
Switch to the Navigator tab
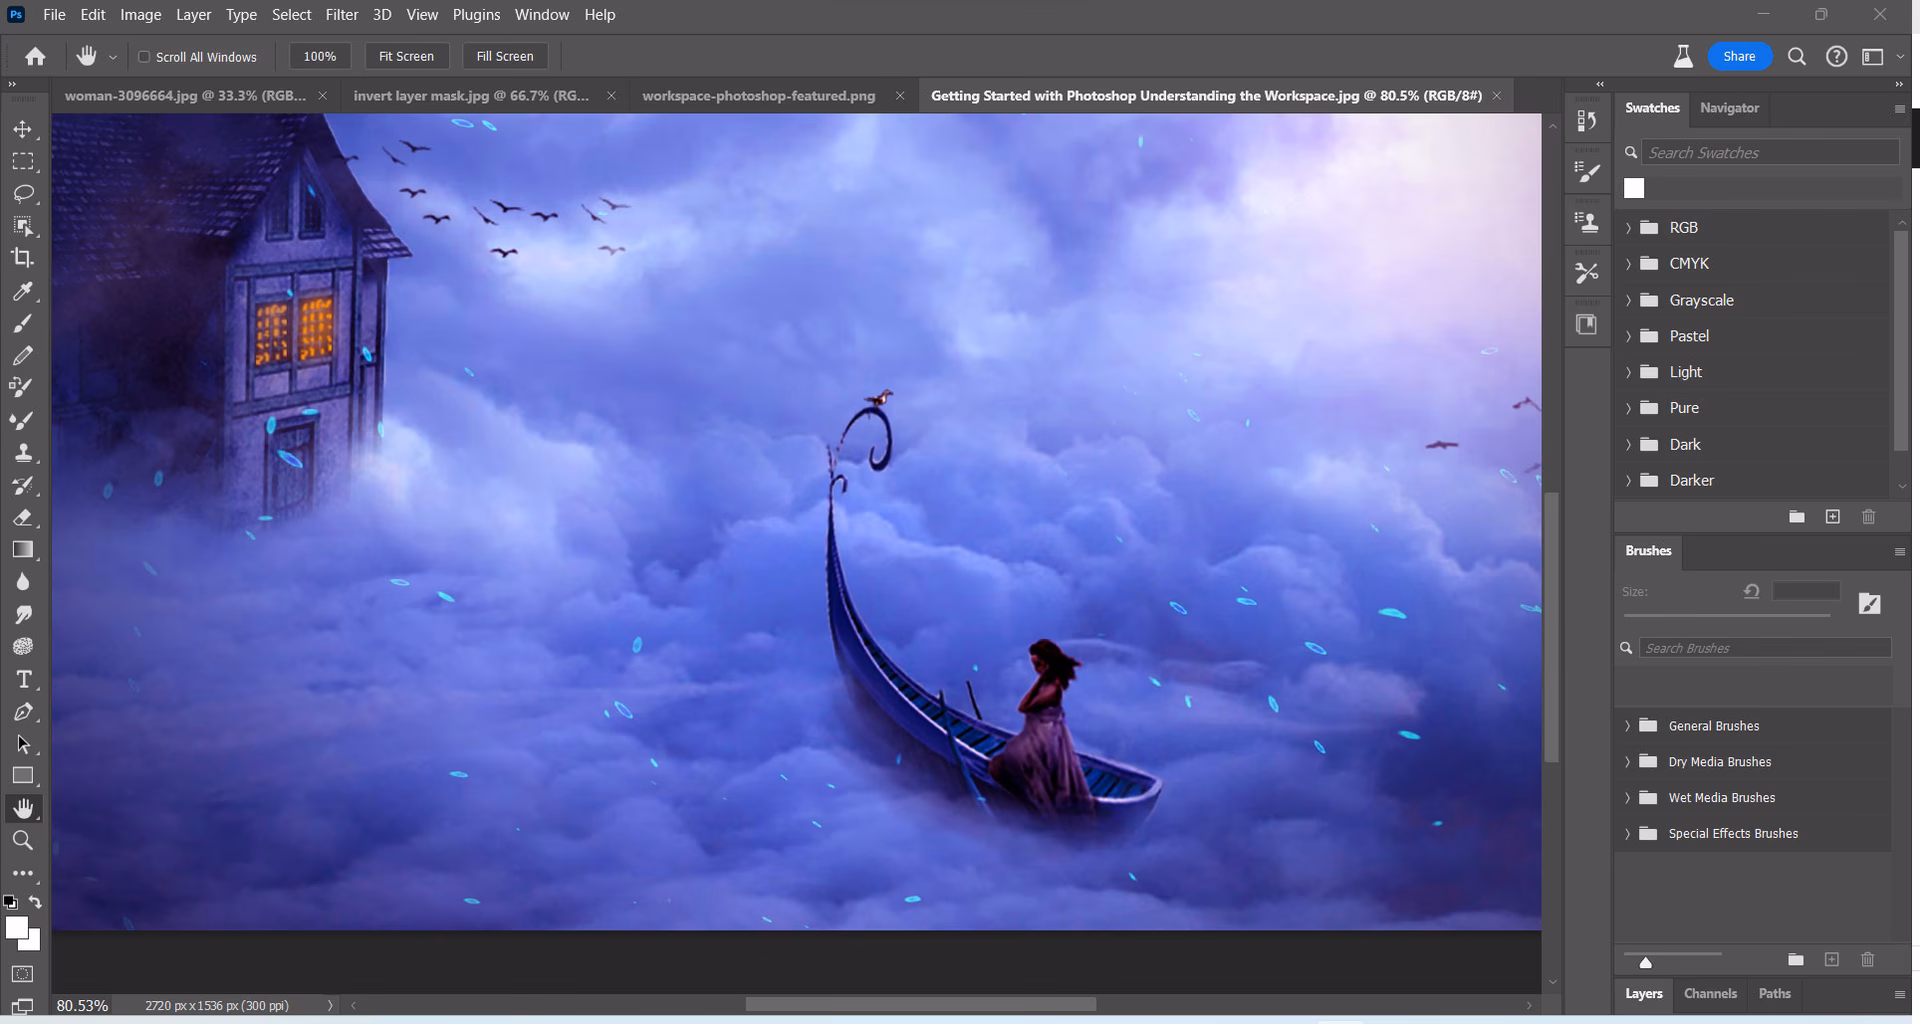[1729, 108]
